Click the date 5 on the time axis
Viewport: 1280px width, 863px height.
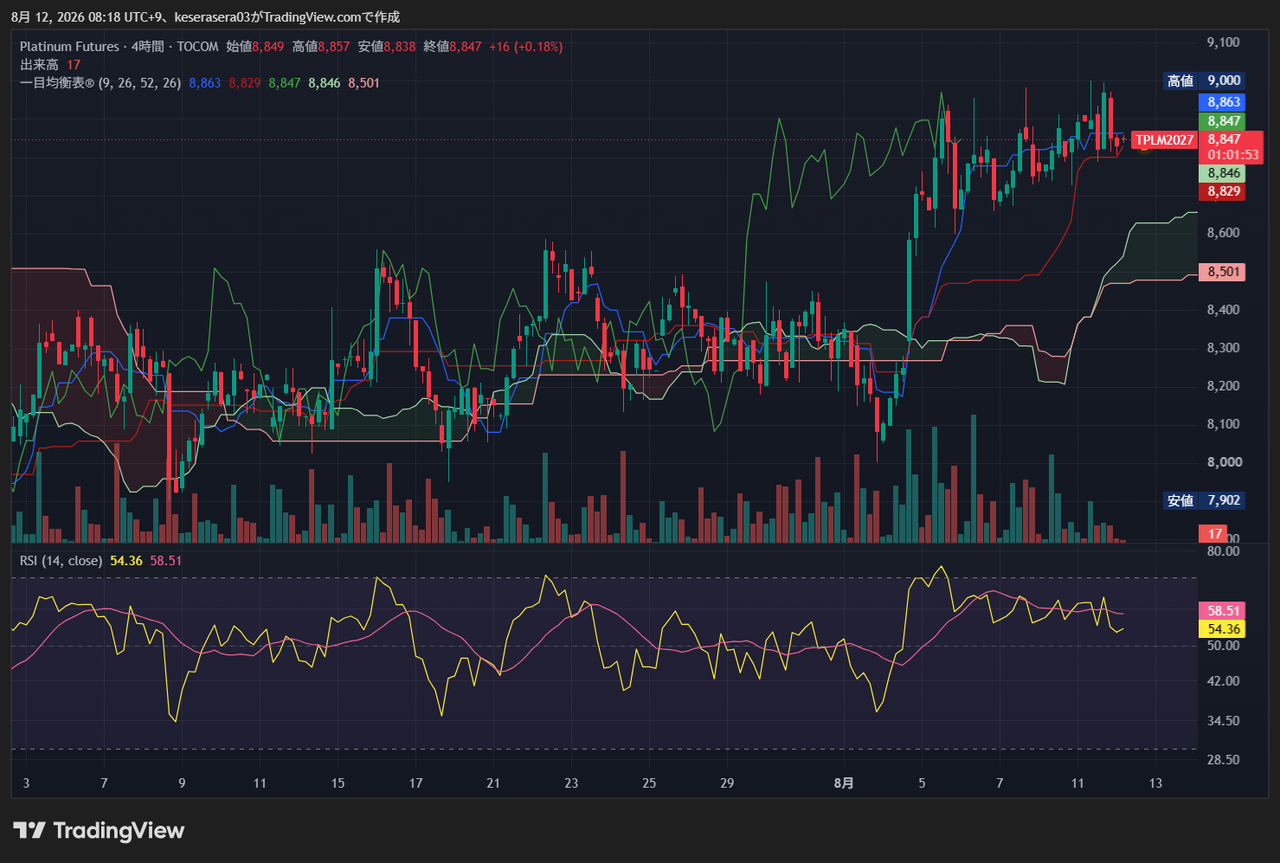(922, 783)
